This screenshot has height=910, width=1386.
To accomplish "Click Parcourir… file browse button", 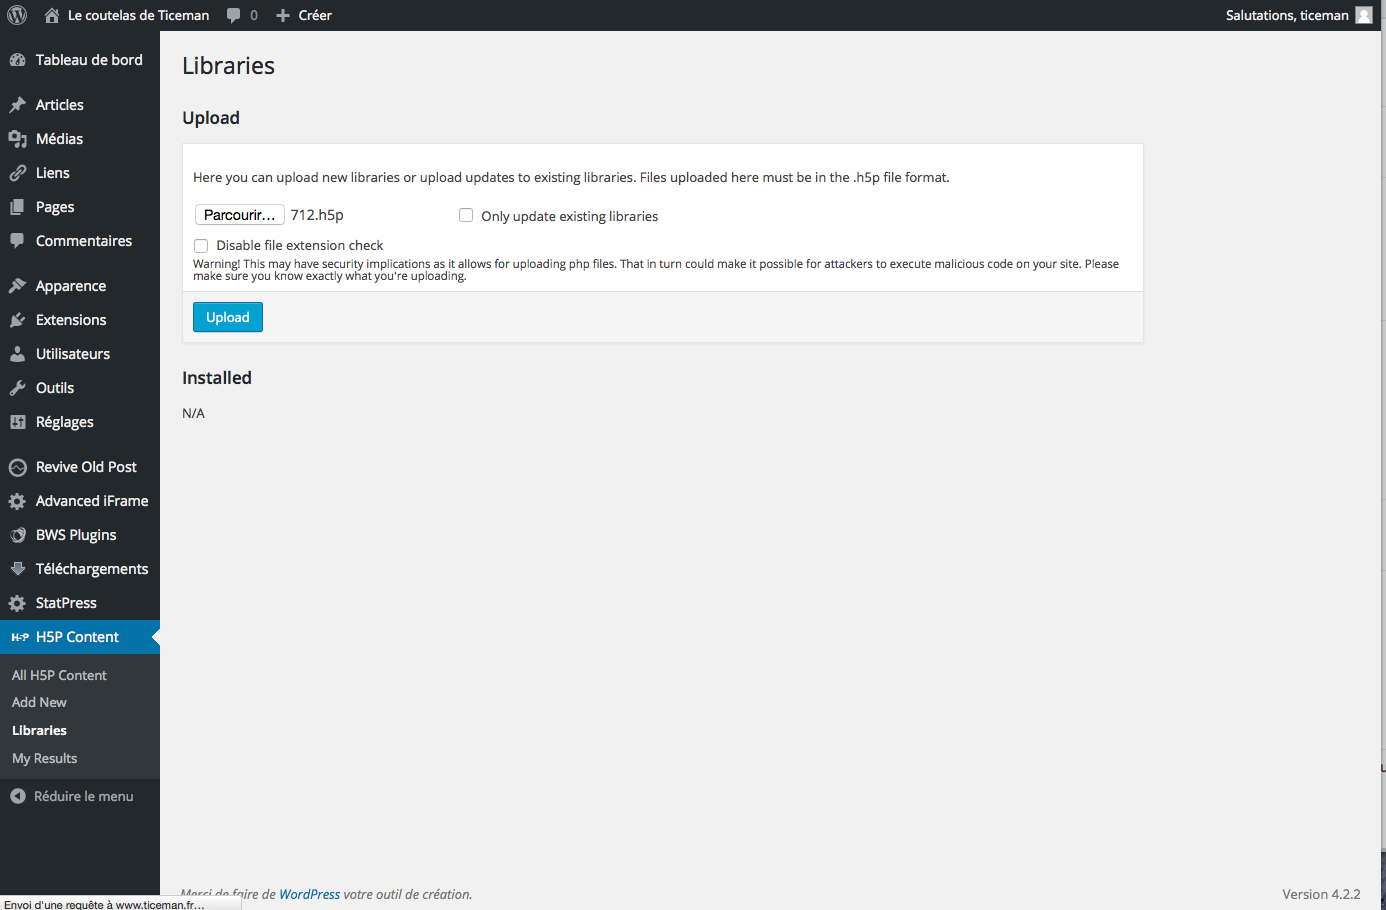I will coord(240,215).
